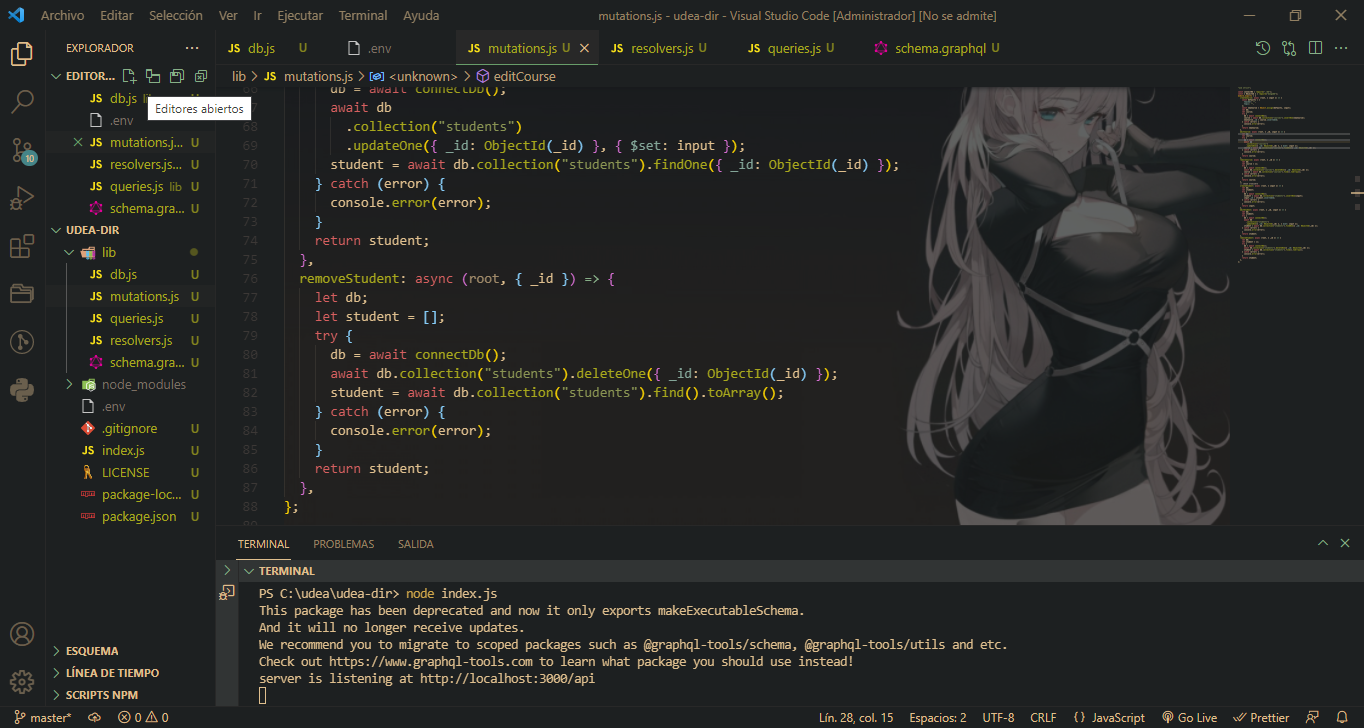Open the <unknown> breadcrumb dropdown
Image resolution: width=1364 pixels, height=728 pixels.
point(413,76)
